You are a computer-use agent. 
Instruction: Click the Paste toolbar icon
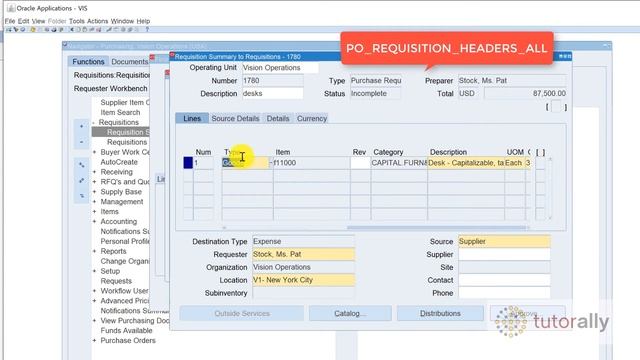click(84, 29)
